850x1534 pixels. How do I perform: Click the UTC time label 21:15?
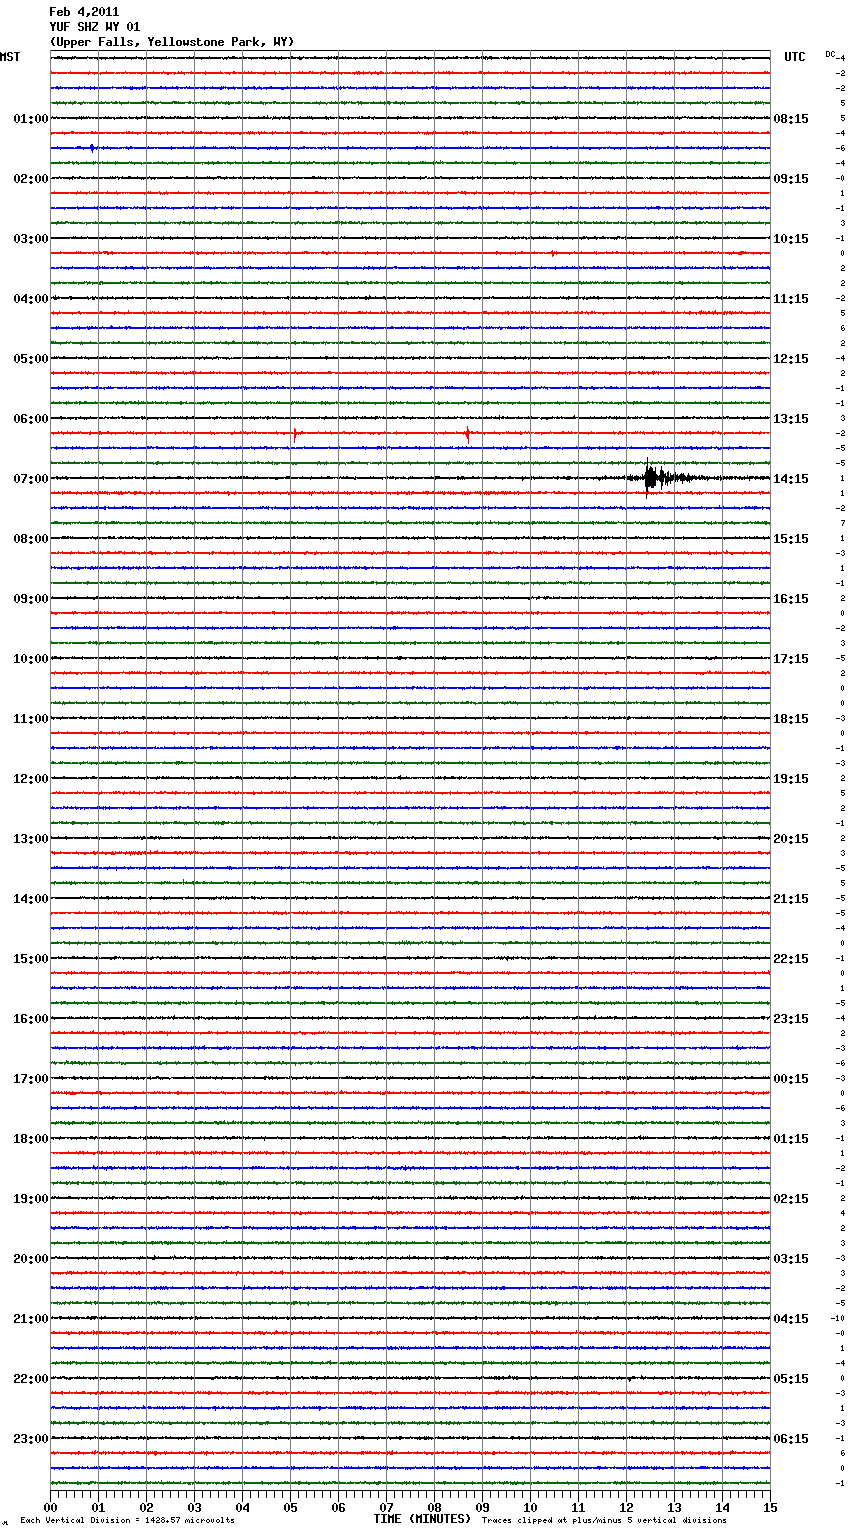pyautogui.click(x=791, y=899)
